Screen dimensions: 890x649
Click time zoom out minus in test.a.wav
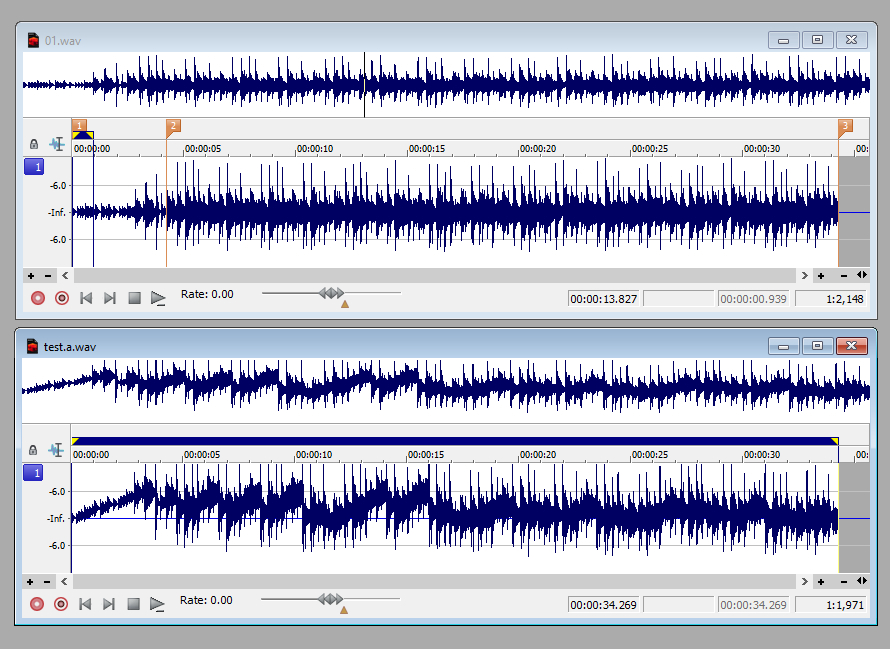pos(844,581)
